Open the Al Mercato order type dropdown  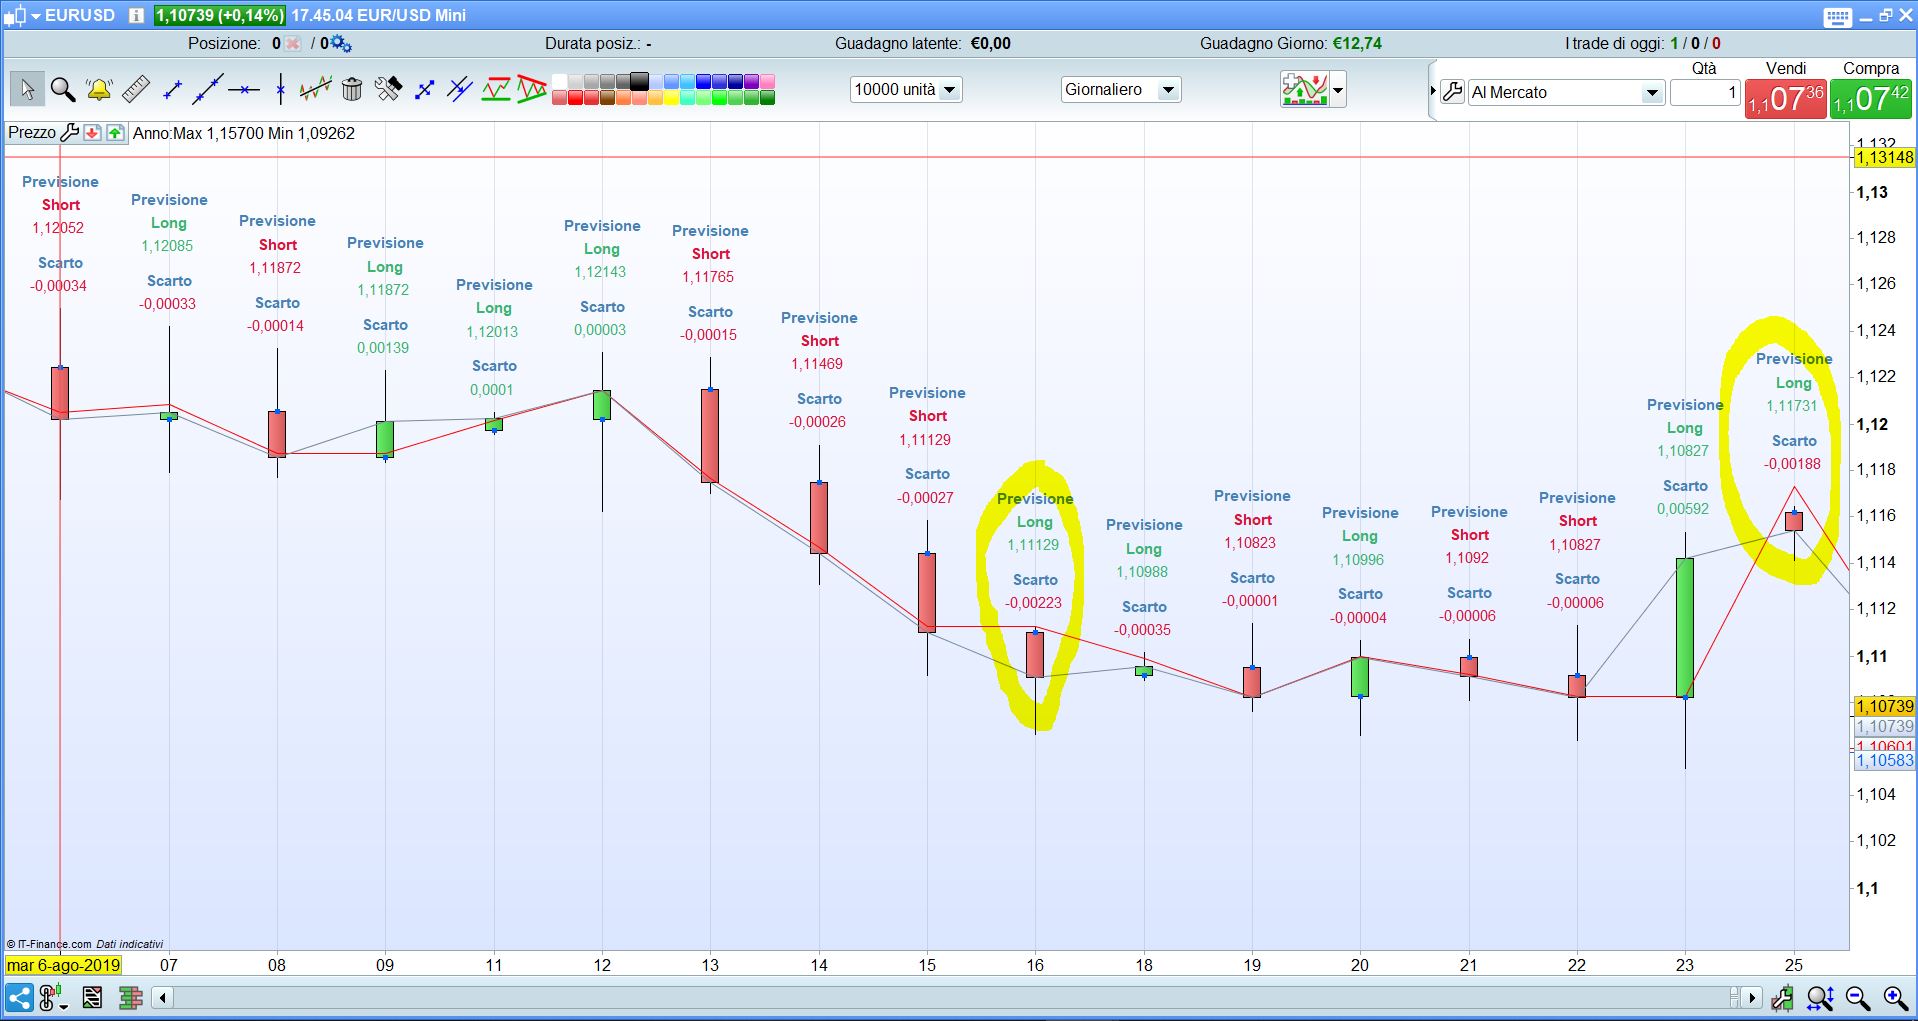point(1565,92)
